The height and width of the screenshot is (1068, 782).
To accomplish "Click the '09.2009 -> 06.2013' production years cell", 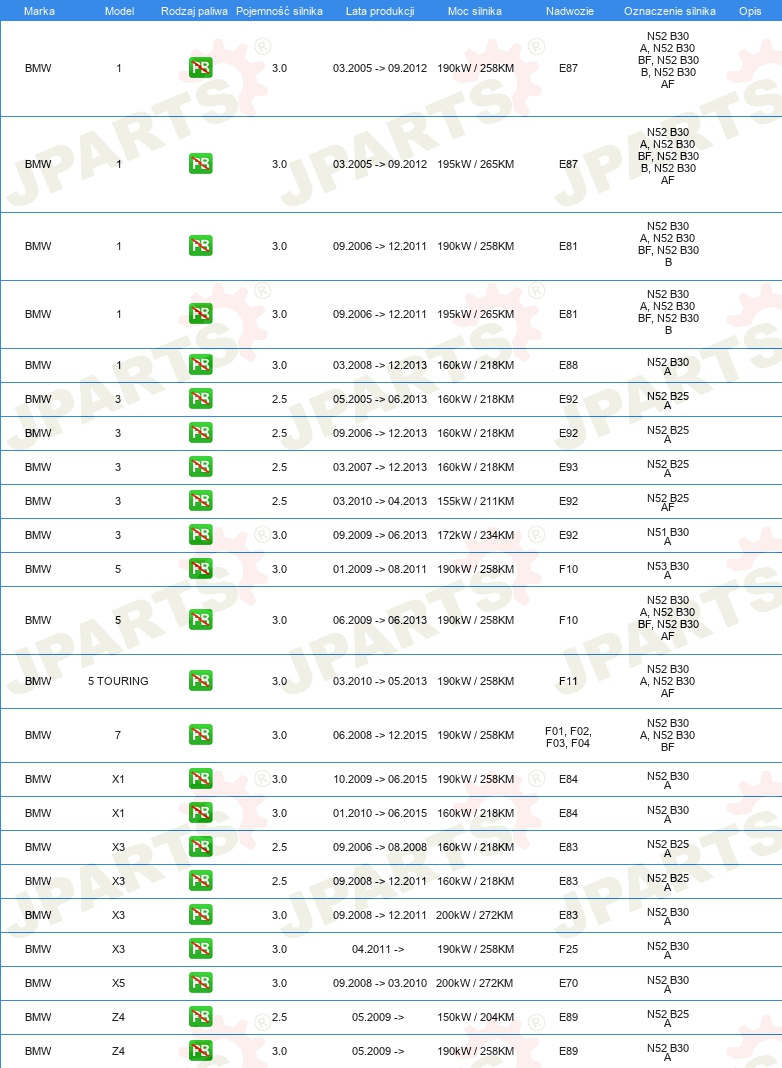I will [380, 535].
